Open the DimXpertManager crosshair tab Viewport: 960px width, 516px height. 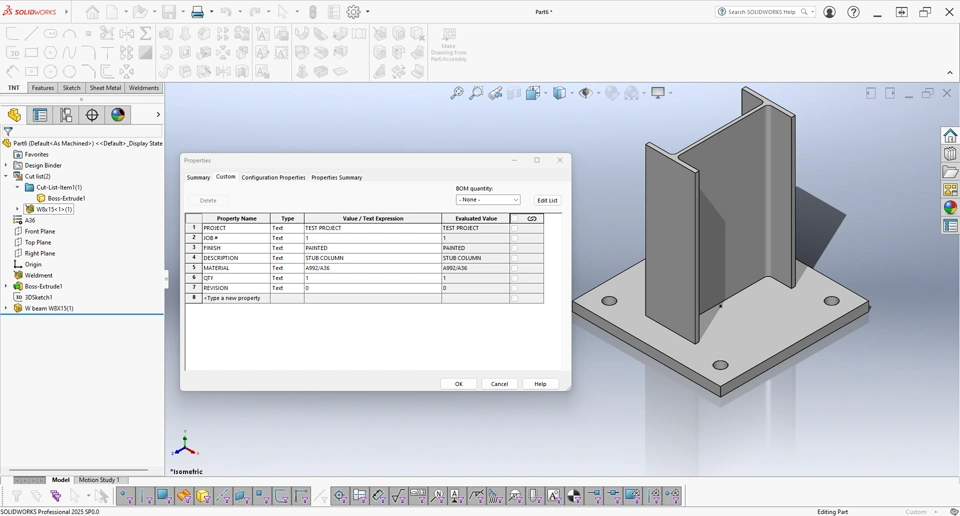pyautogui.click(x=92, y=115)
